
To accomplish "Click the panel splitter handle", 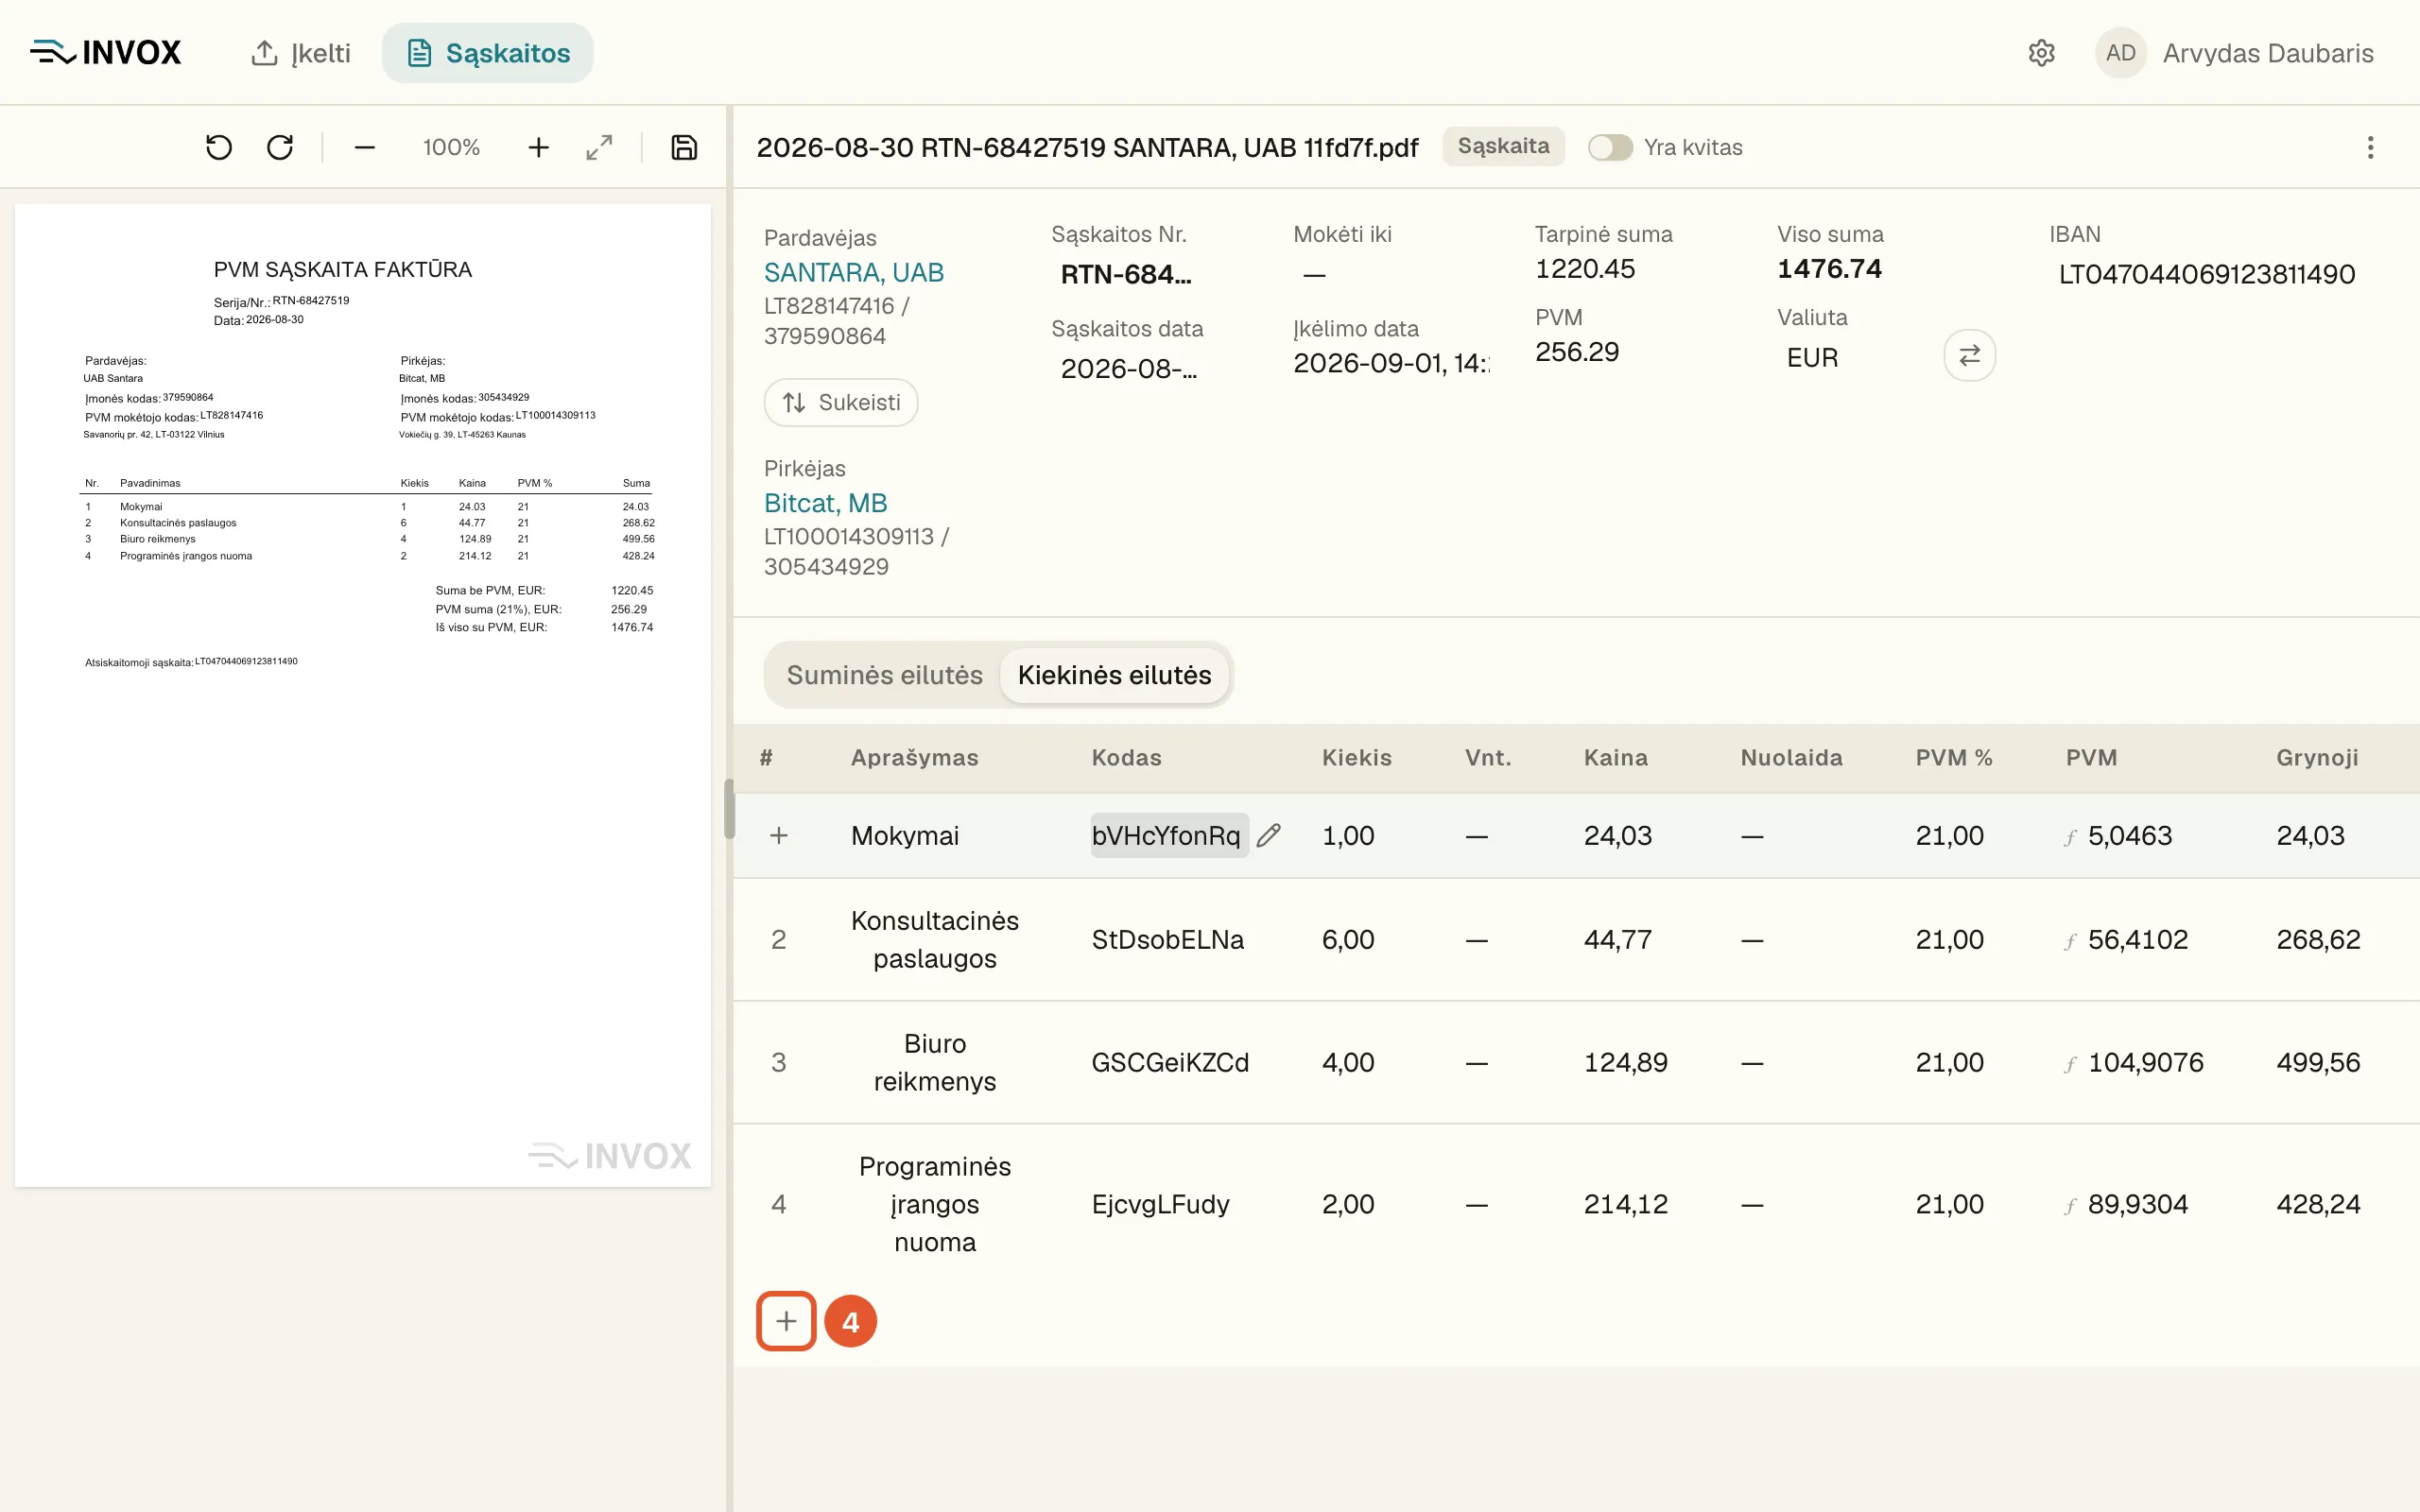I will click(729, 808).
